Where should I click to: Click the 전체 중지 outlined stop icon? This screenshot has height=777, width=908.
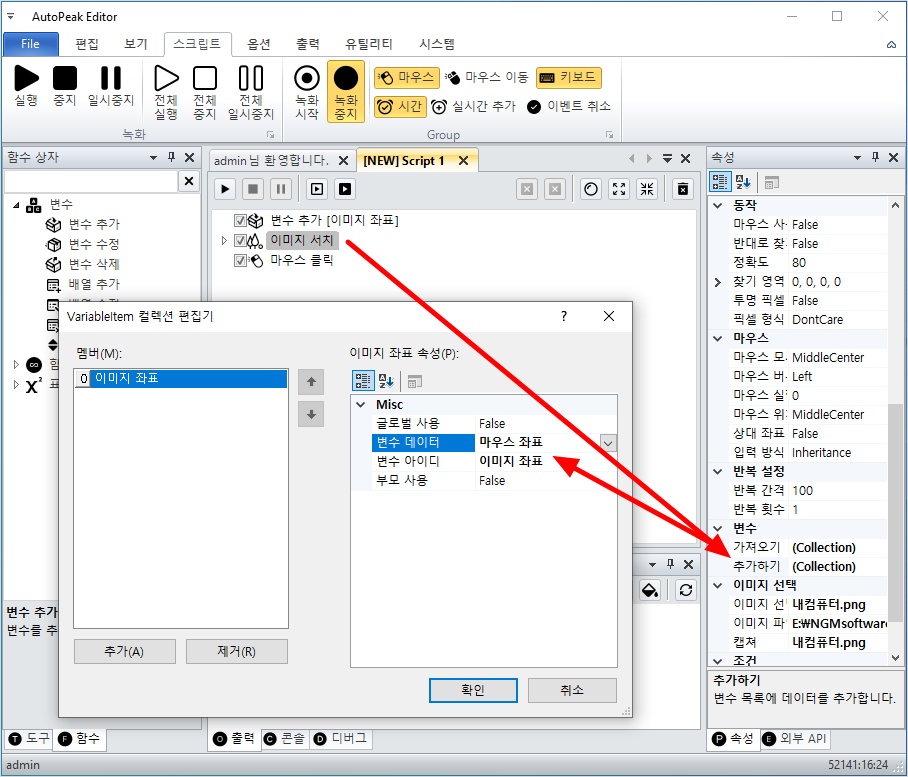(204, 78)
